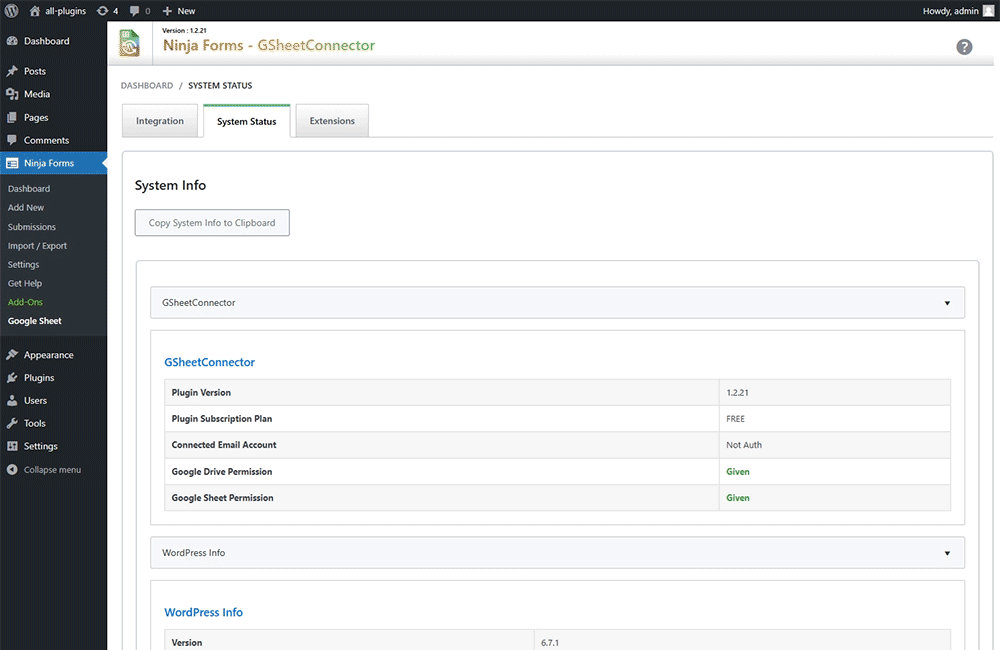Open the green Add-Ons submenu item
This screenshot has height=650, width=1000.
tap(26, 302)
